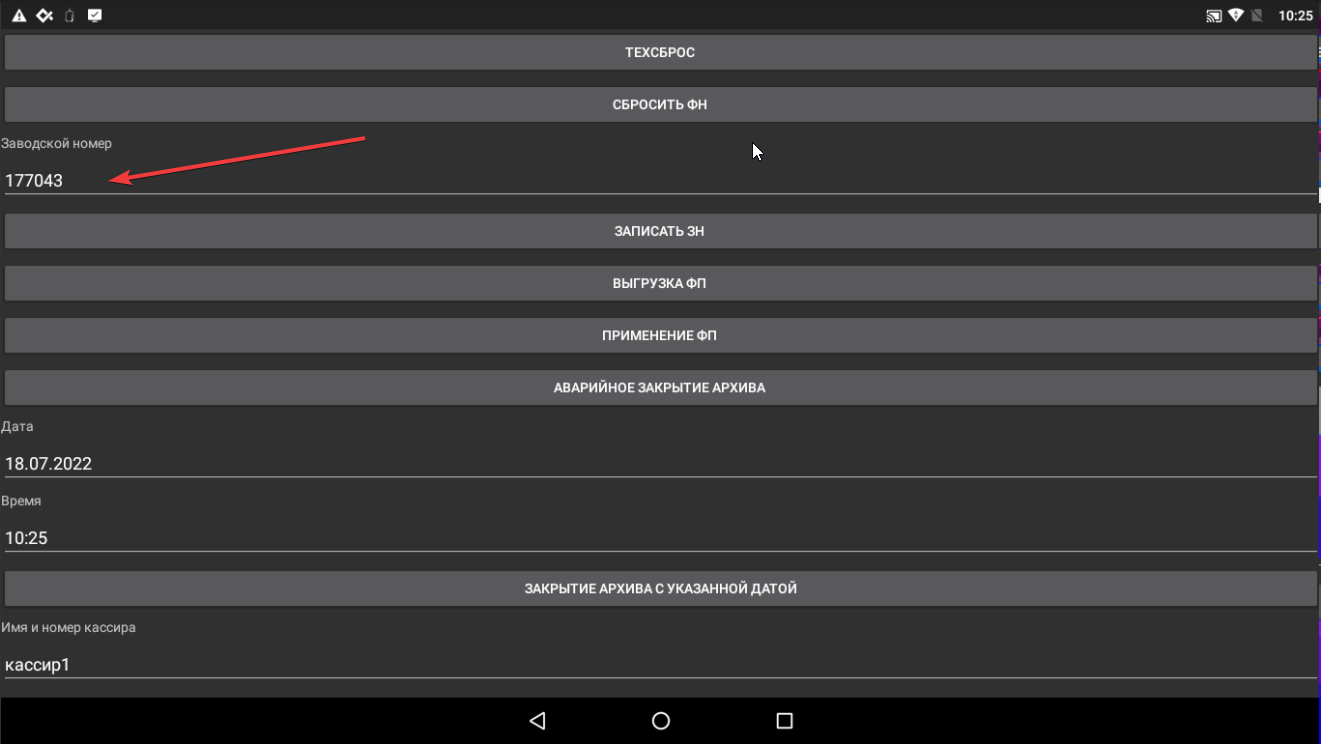Tap the cast screen icon in status bar
The height and width of the screenshot is (744, 1321).
[1214, 16]
